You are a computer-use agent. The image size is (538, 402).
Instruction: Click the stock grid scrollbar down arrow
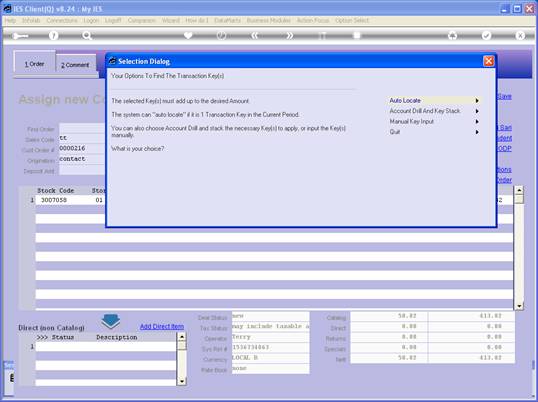pos(519,306)
